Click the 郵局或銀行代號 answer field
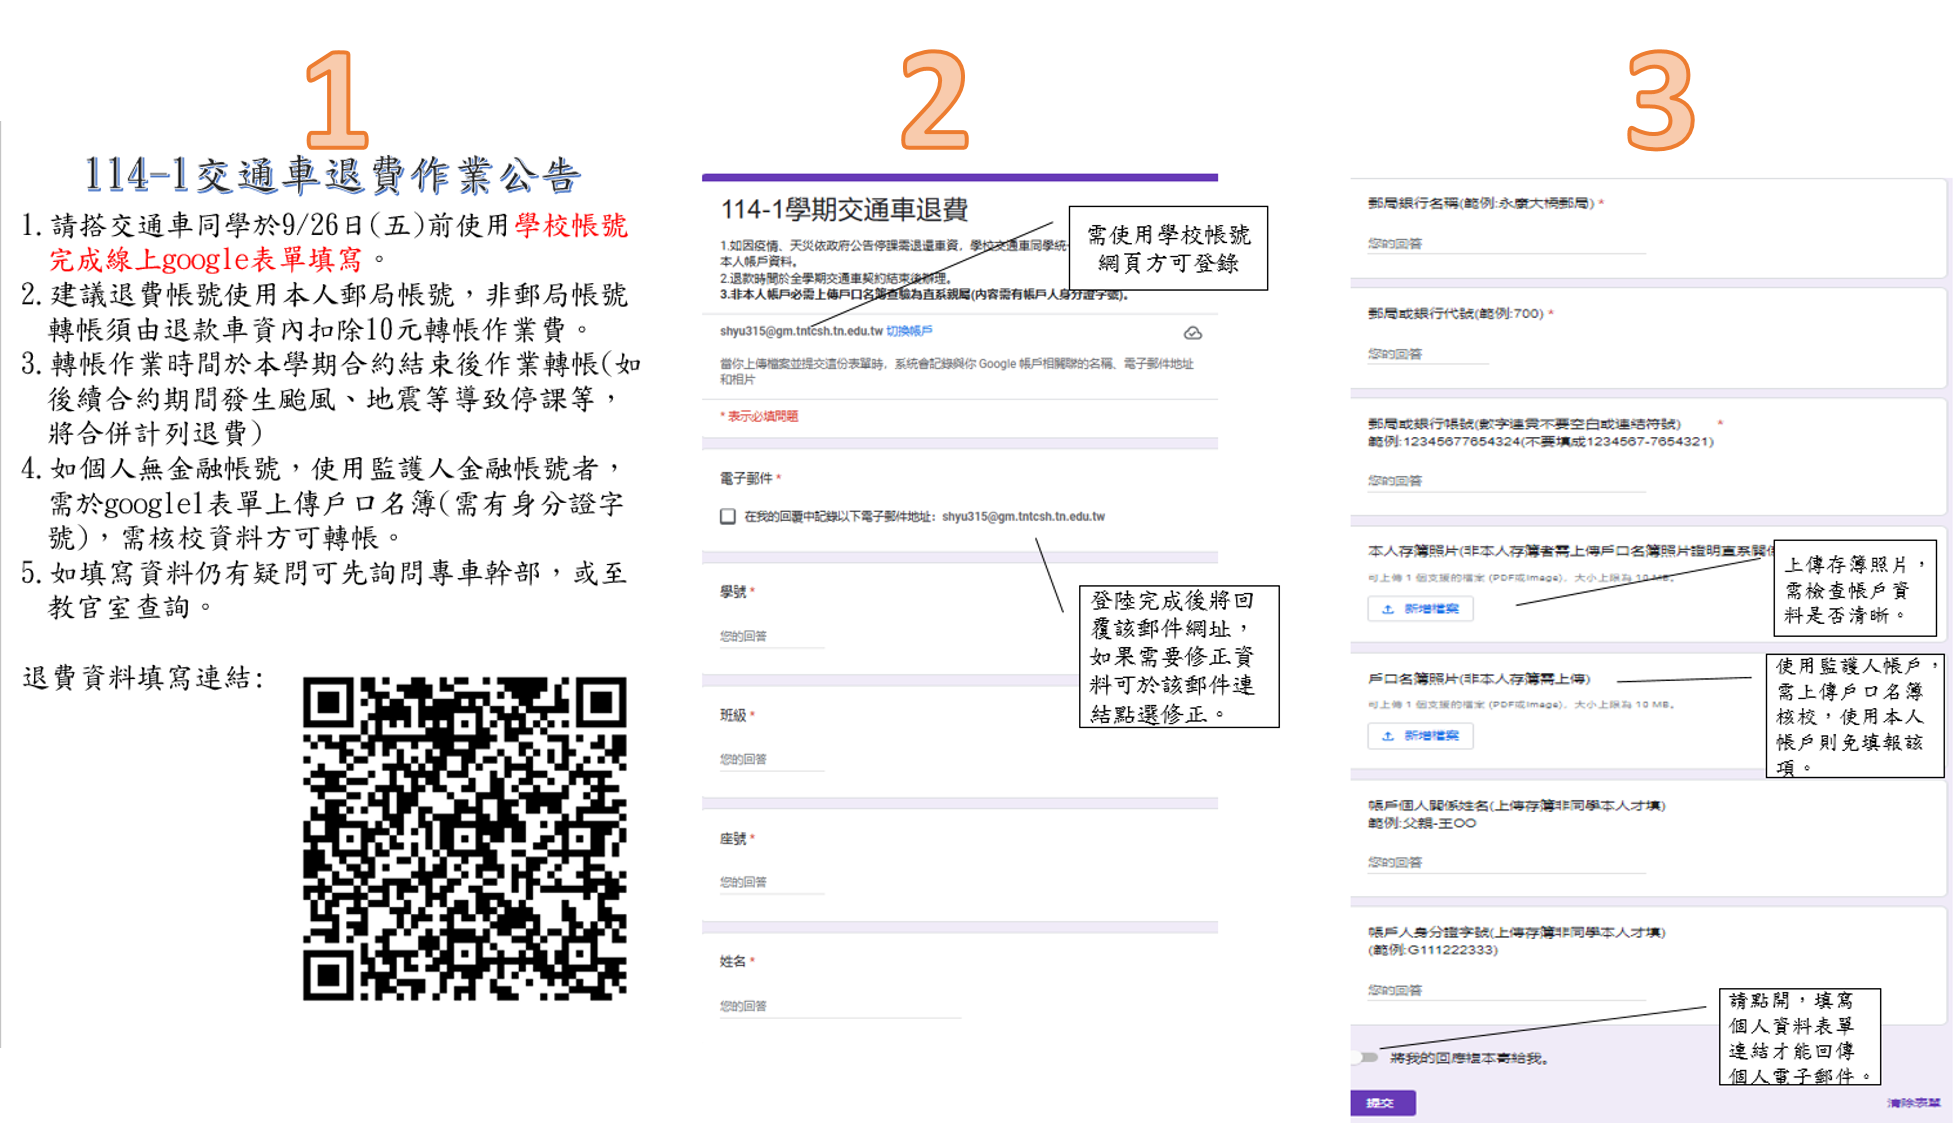1954x1123 pixels. click(x=1427, y=354)
